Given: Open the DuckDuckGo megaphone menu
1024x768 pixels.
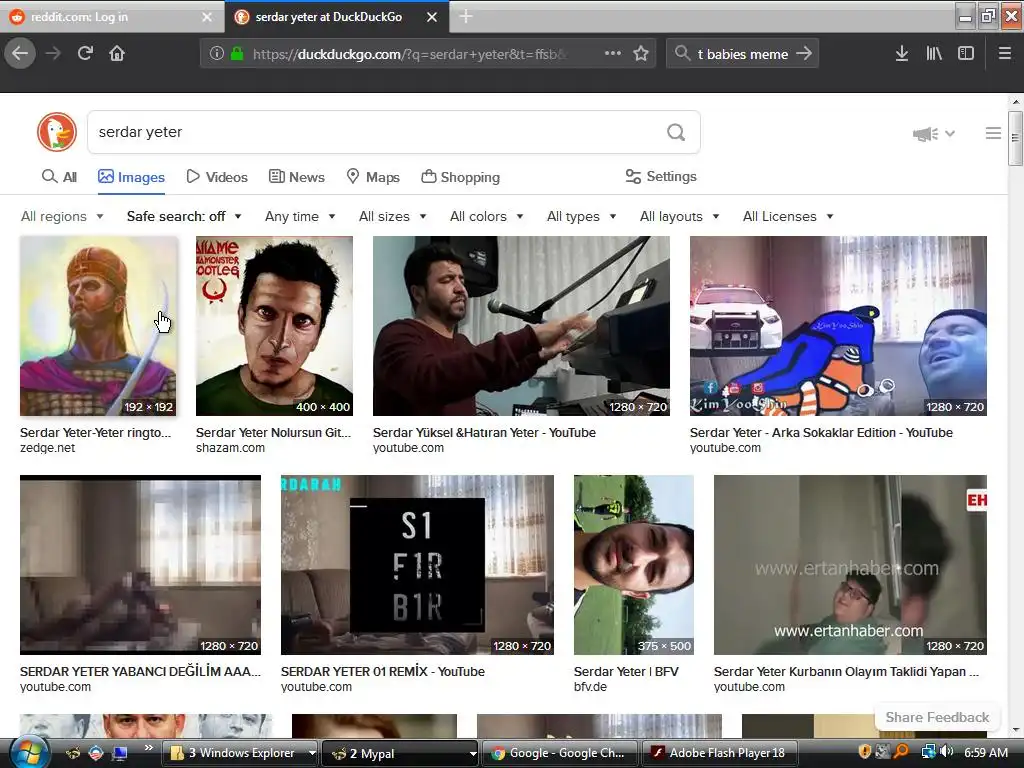Looking at the screenshot, I should click(934, 134).
